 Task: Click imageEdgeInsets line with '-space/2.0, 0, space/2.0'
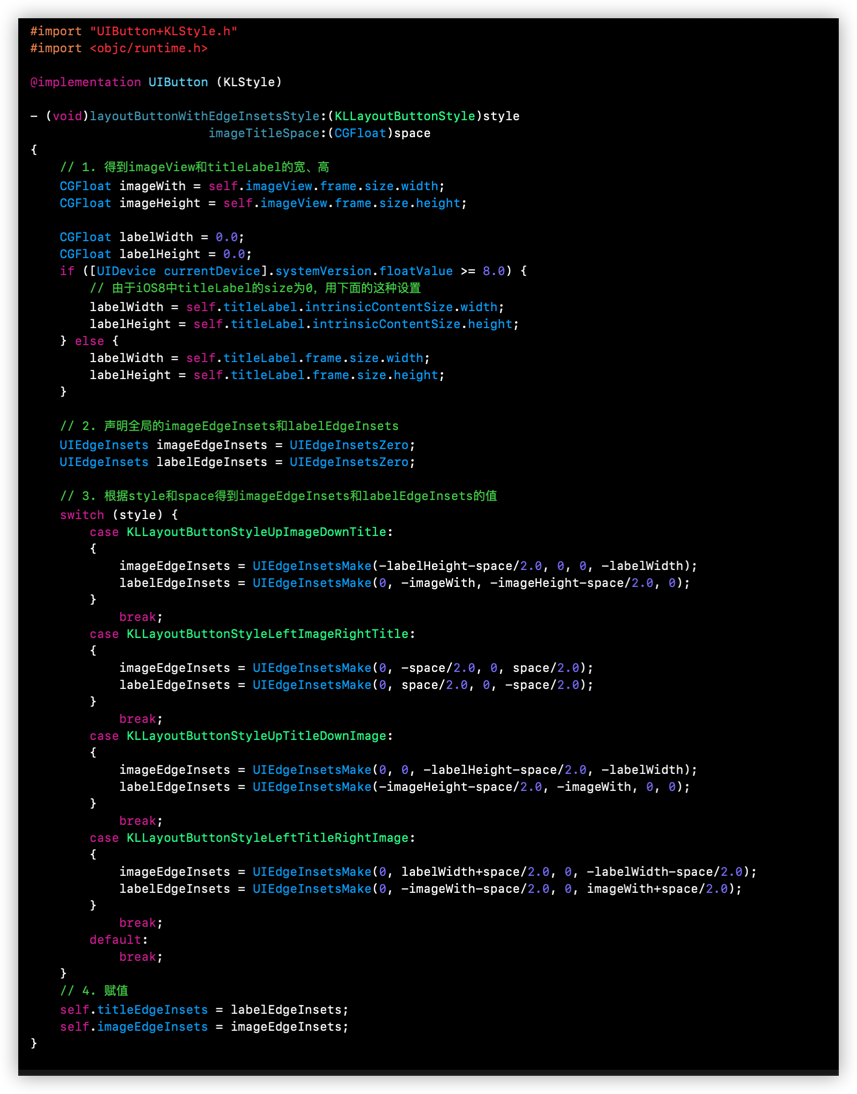click(x=357, y=668)
